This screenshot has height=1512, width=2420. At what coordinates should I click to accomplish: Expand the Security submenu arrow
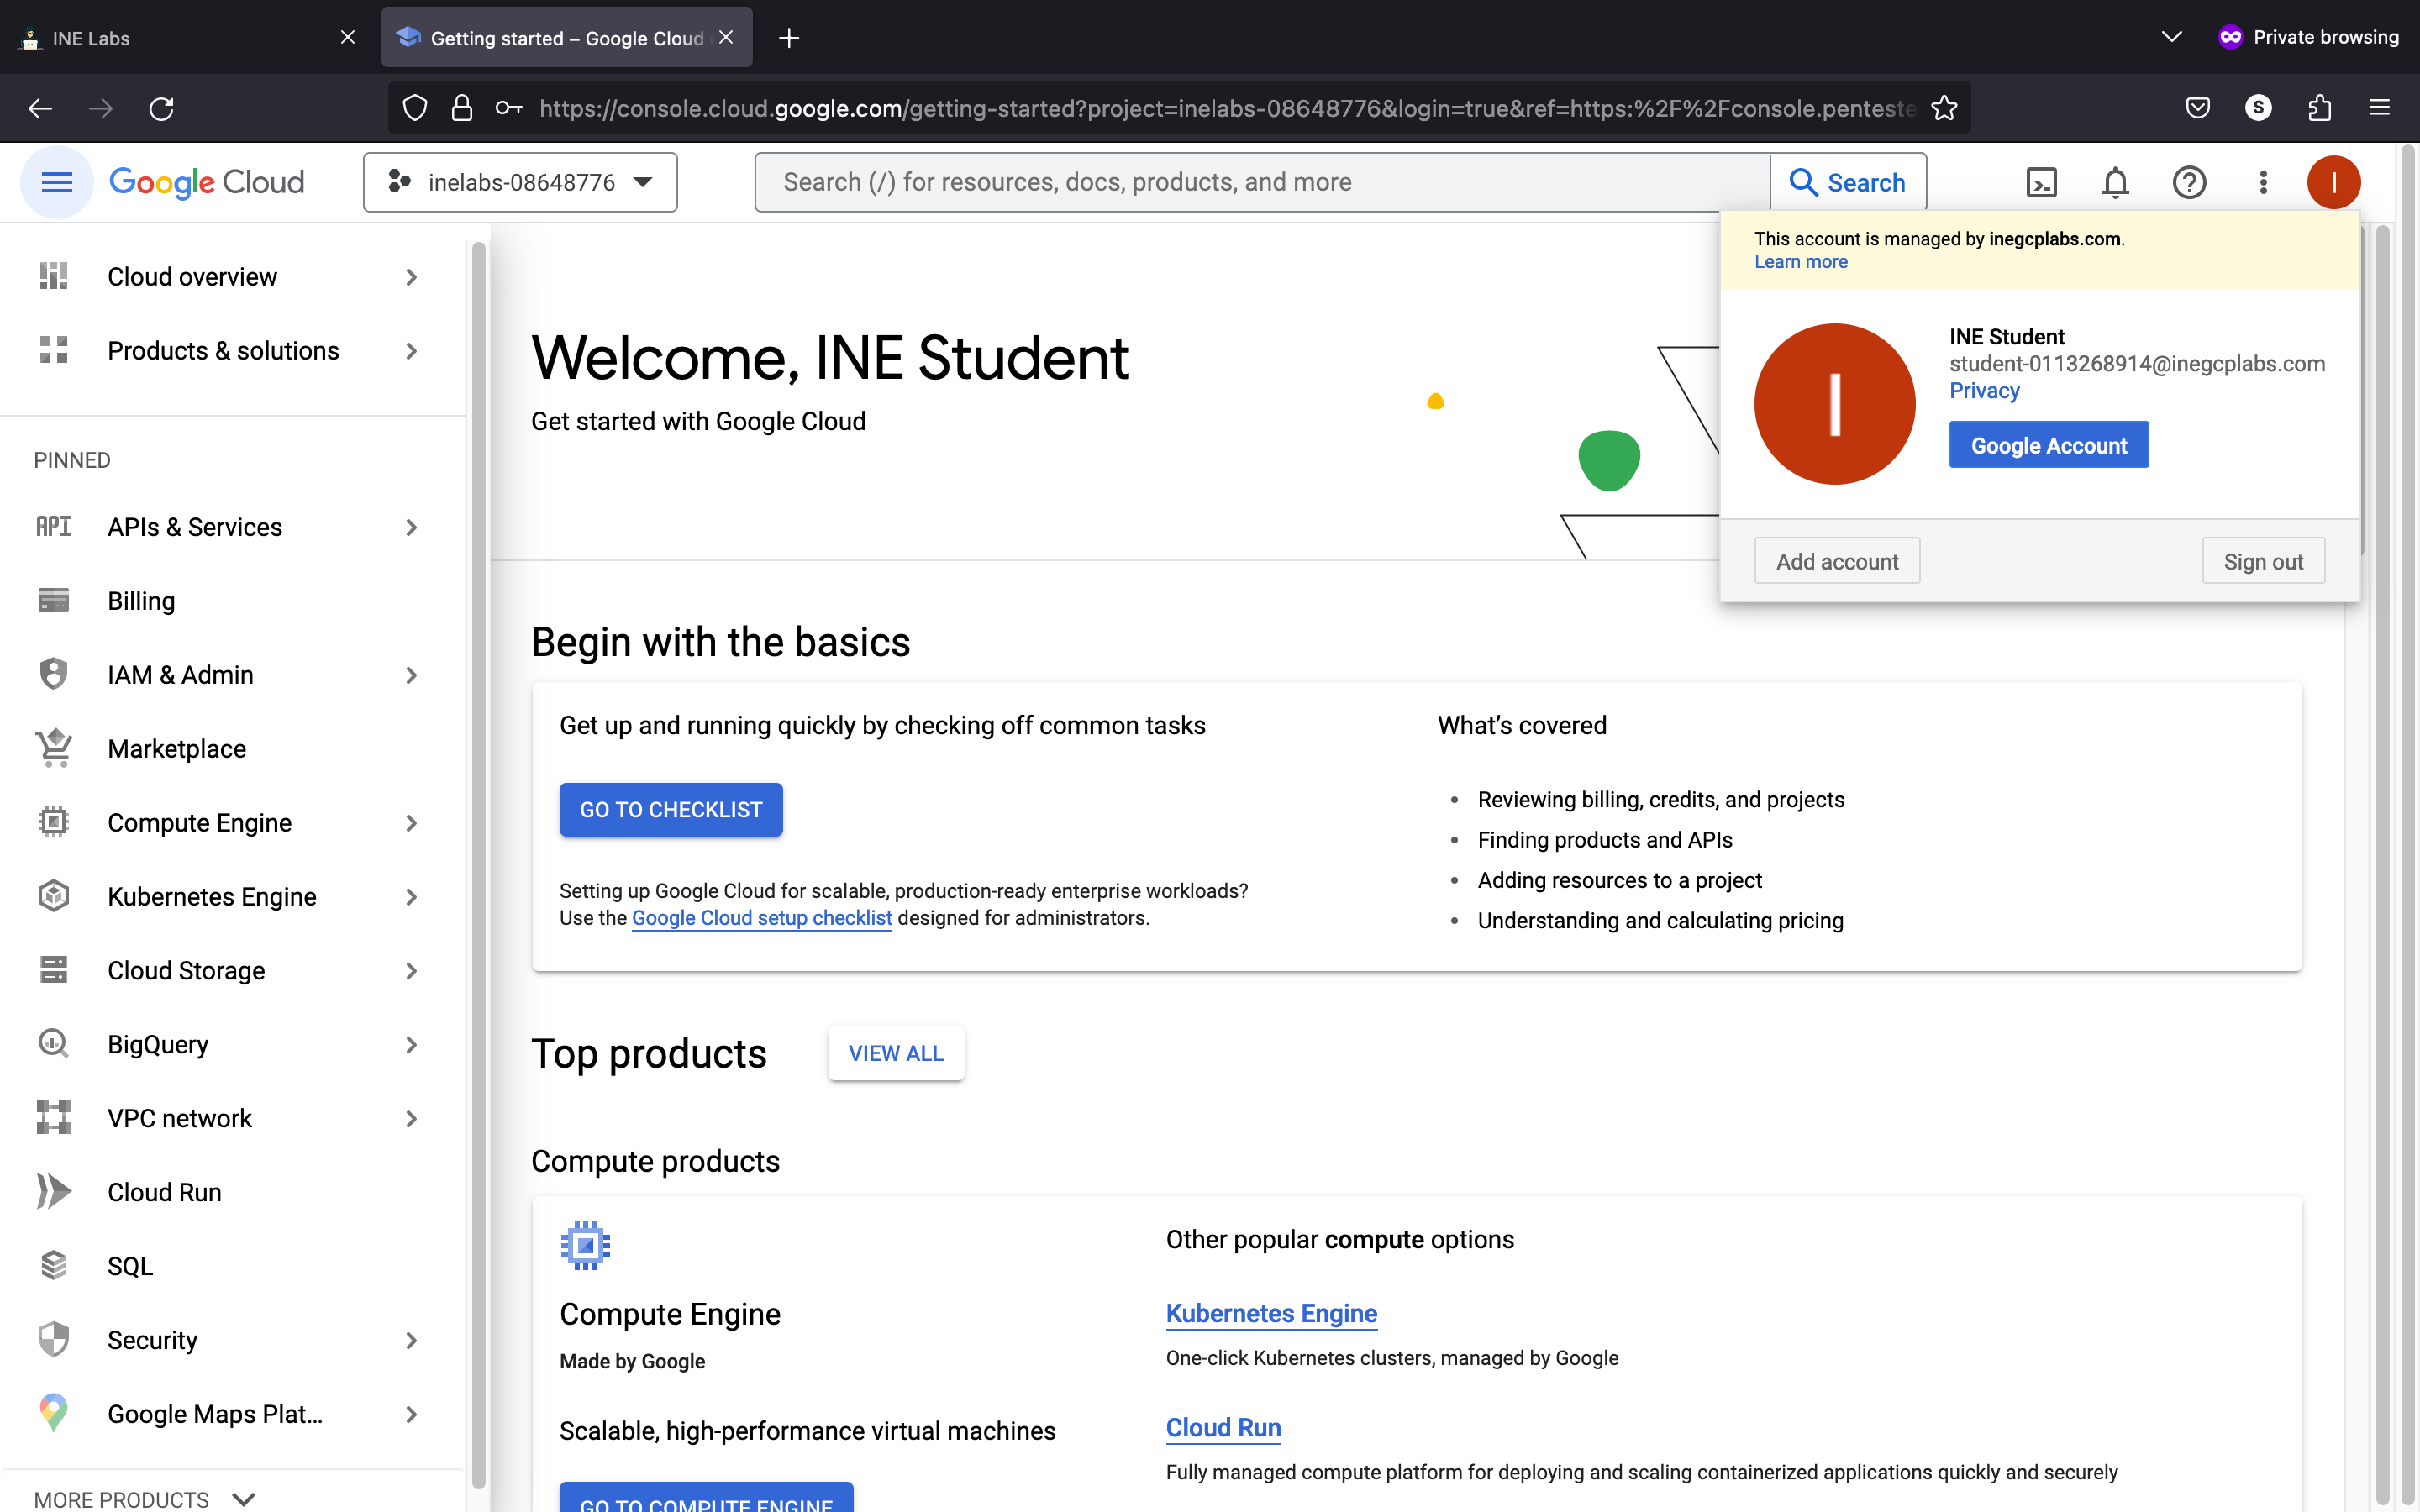click(x=412, y=1341)
